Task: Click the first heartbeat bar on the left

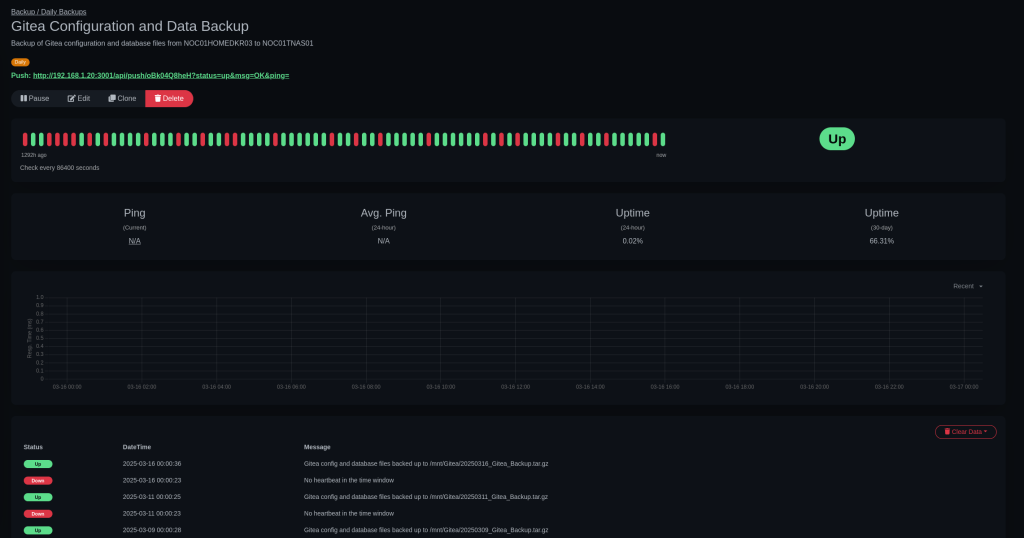Action: [25, 140]
